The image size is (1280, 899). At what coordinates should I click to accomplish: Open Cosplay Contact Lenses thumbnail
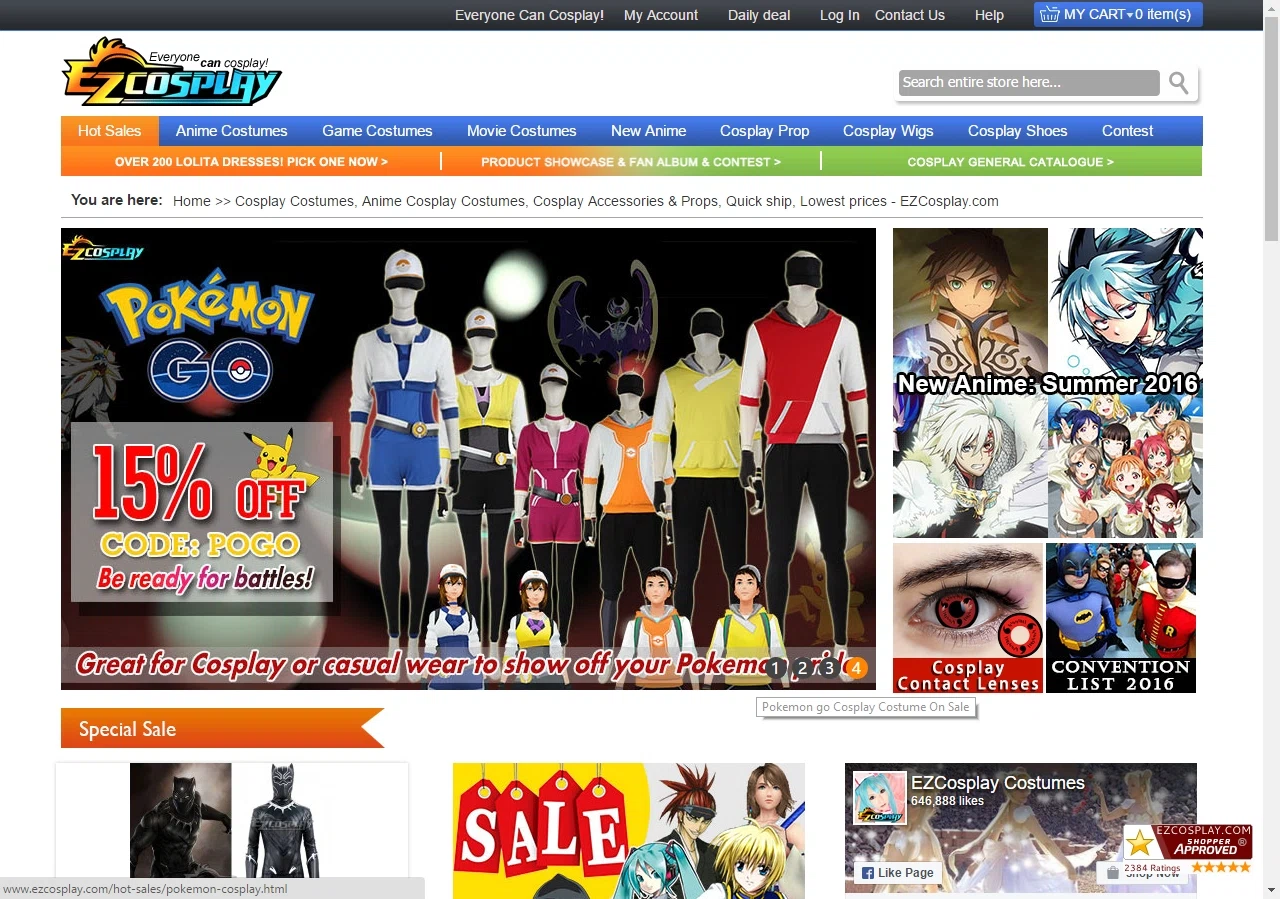968,618
